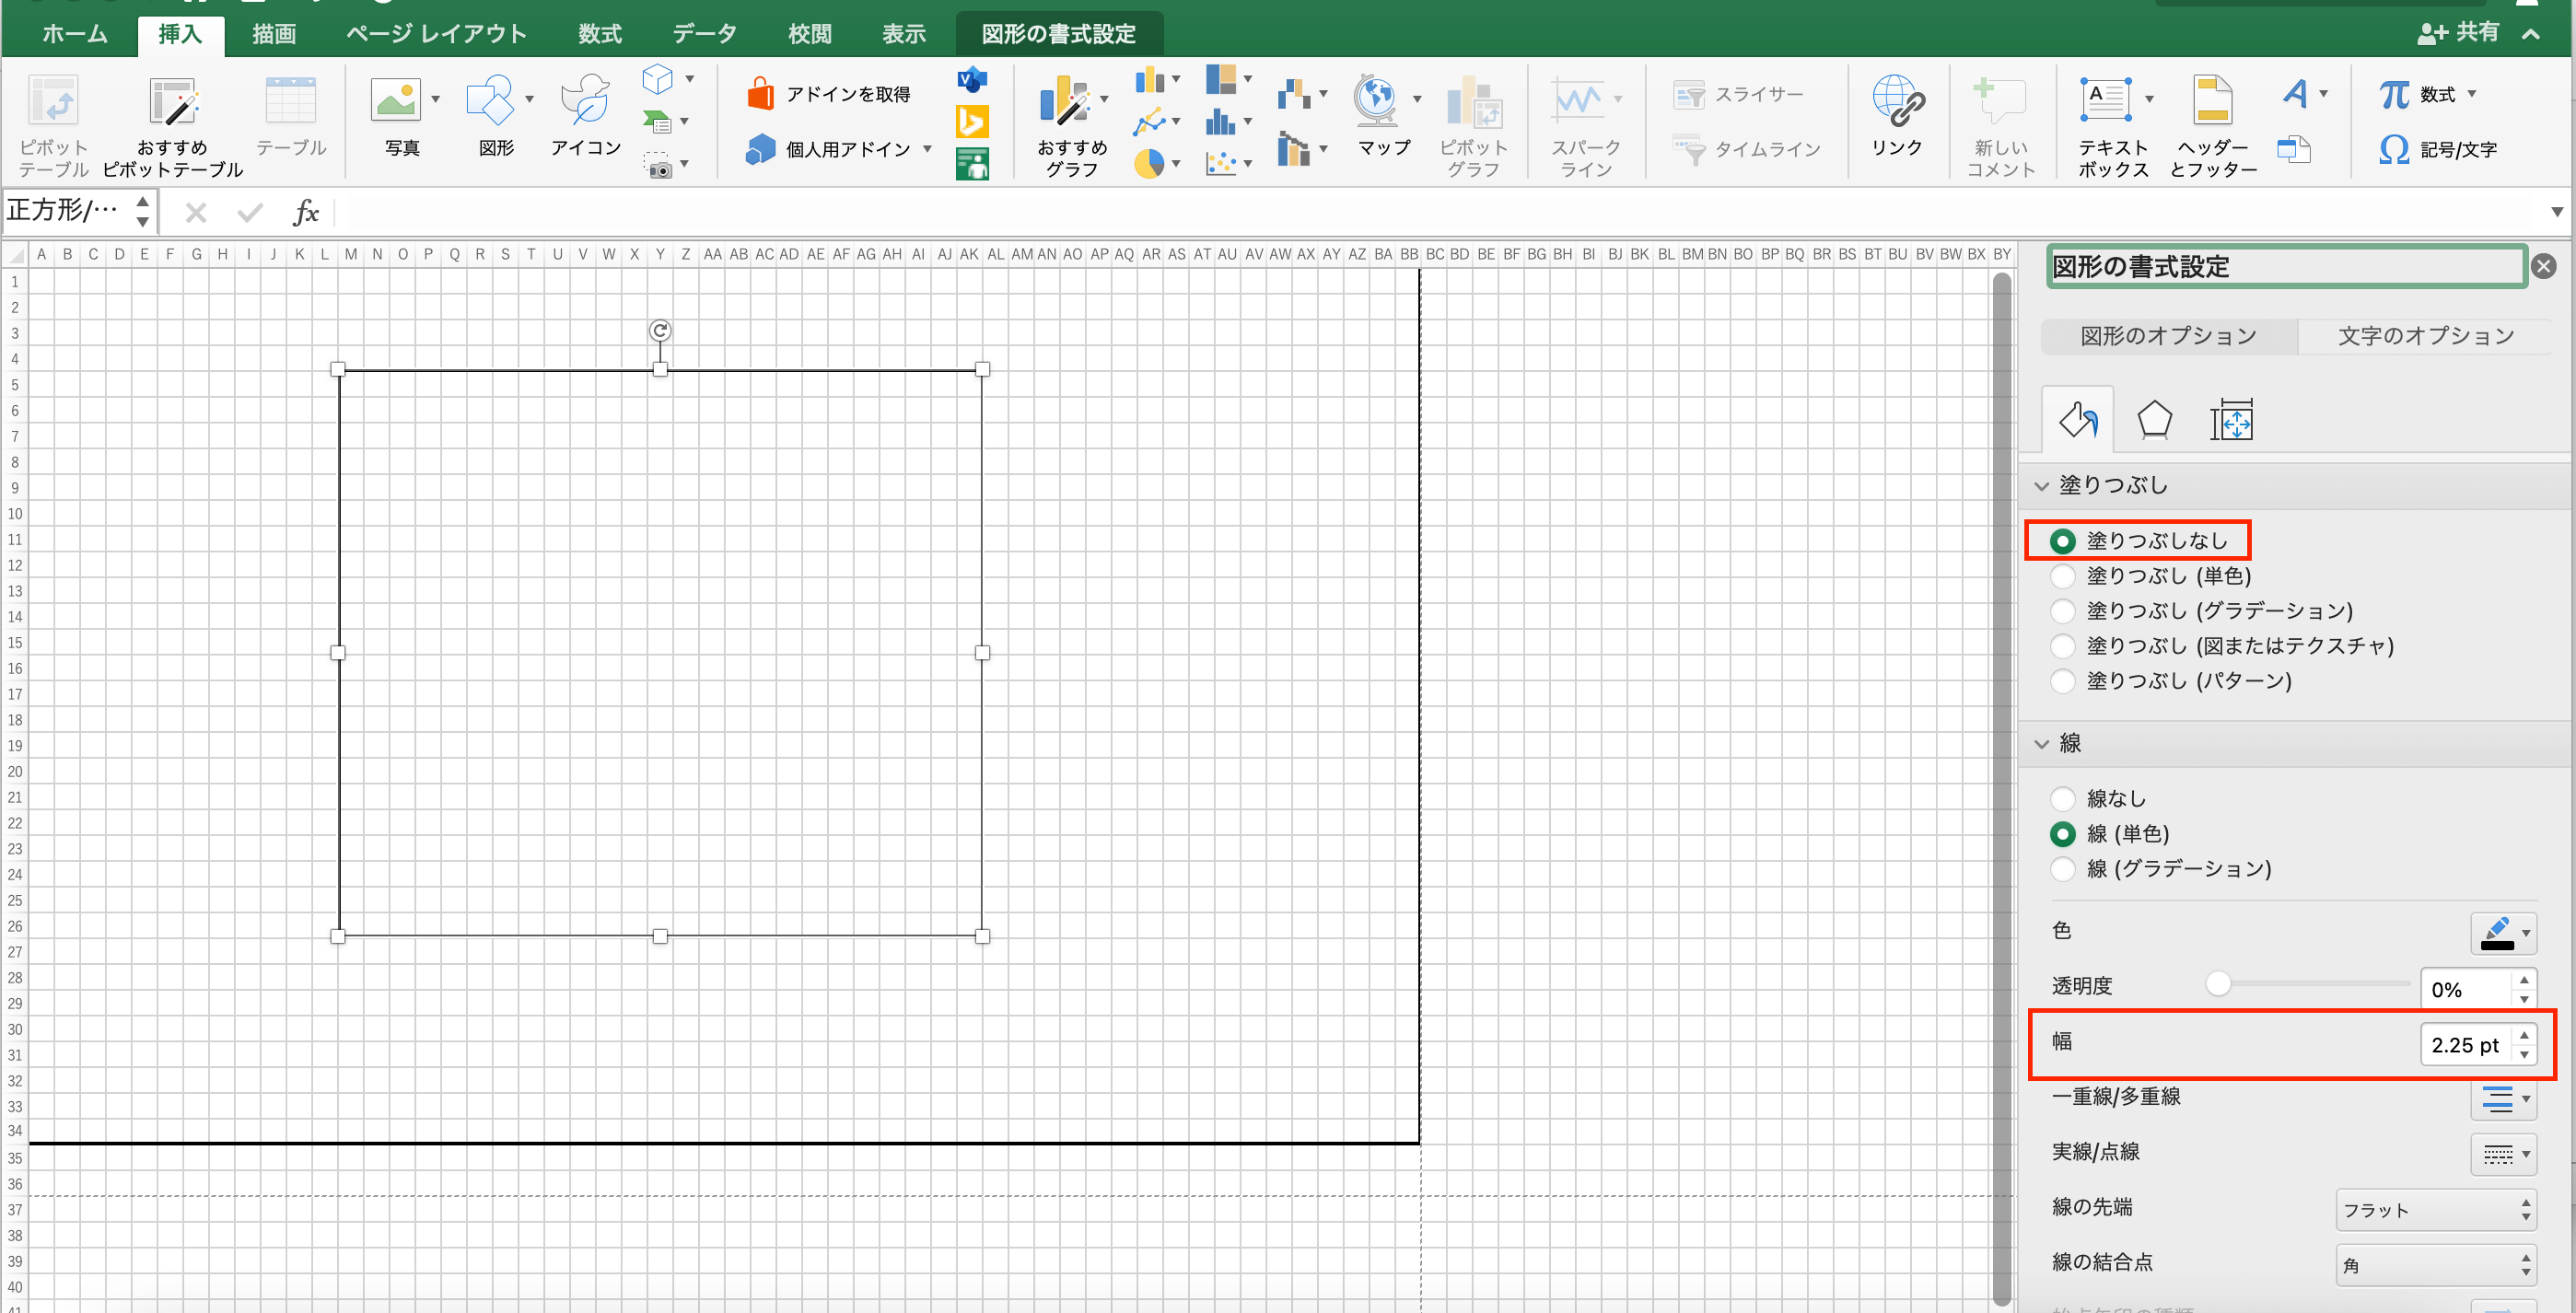Image resolution: width=2576 pixels, height=1313 pixels.
Task: Click the Bing Maps add-in icon
Action: pyautogui.click(x=972, y=122)
